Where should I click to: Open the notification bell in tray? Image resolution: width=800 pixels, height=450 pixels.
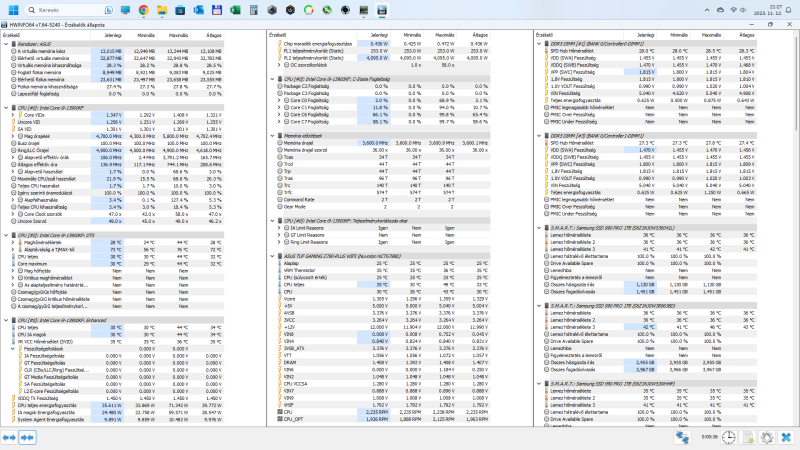(x=788, y=10)
